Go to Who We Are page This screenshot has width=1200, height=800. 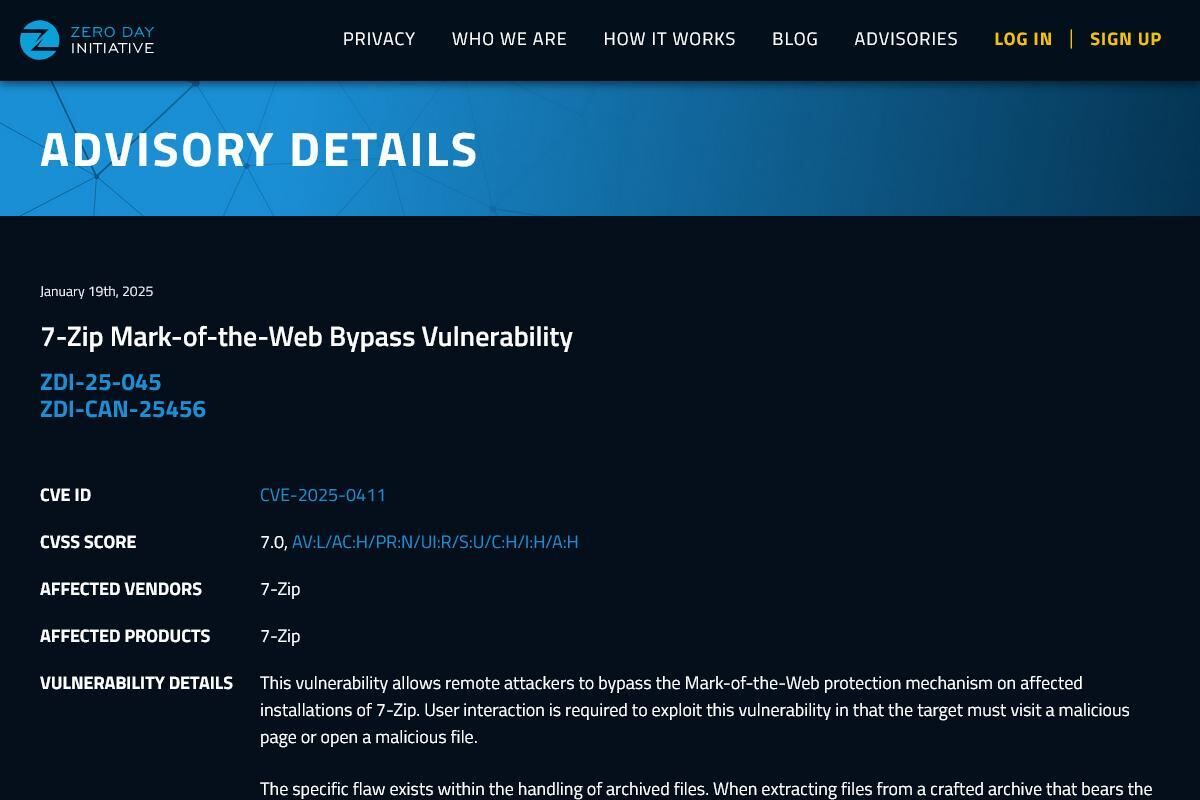point(509,39)
